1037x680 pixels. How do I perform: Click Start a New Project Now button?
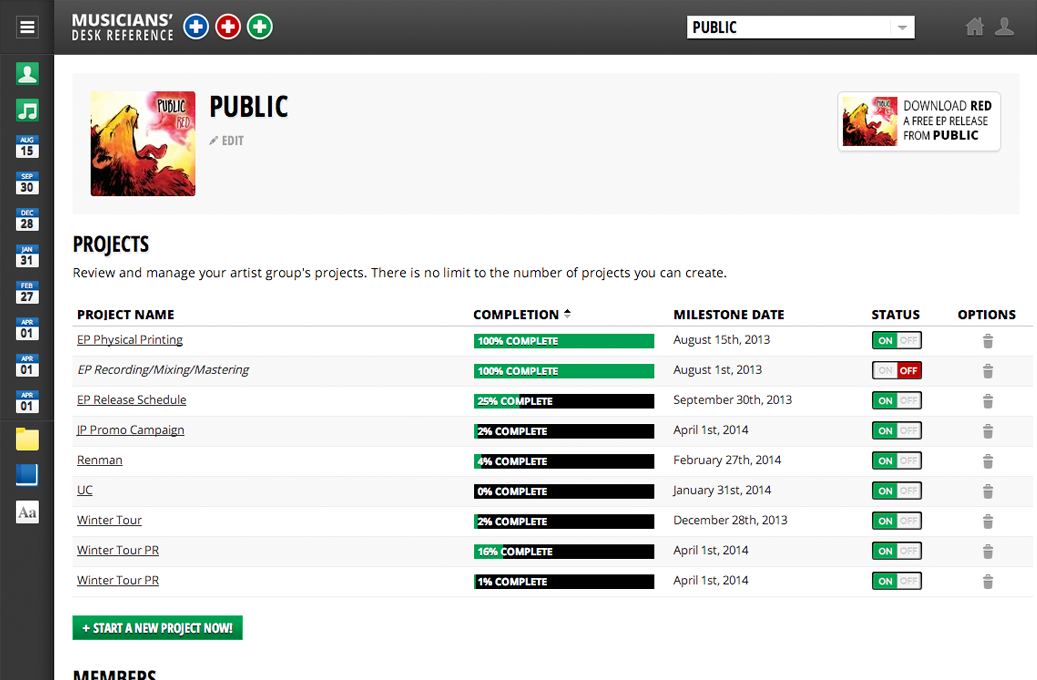(157, 628)
